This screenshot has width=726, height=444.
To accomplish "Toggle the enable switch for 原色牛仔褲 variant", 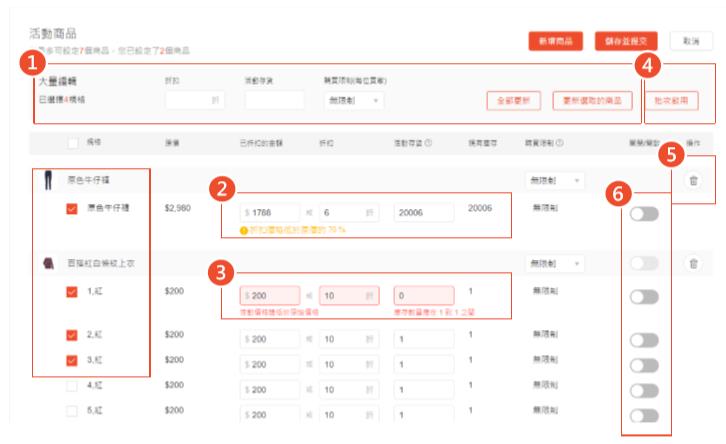I will 643,213.
